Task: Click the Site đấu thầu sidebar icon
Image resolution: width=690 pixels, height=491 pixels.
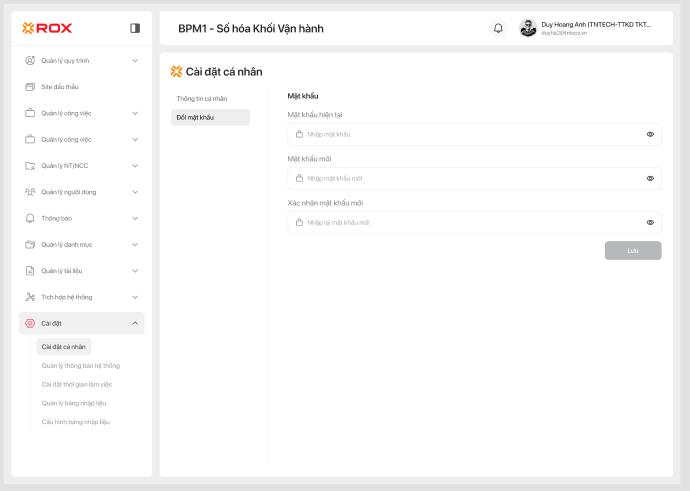Action: 30,87
